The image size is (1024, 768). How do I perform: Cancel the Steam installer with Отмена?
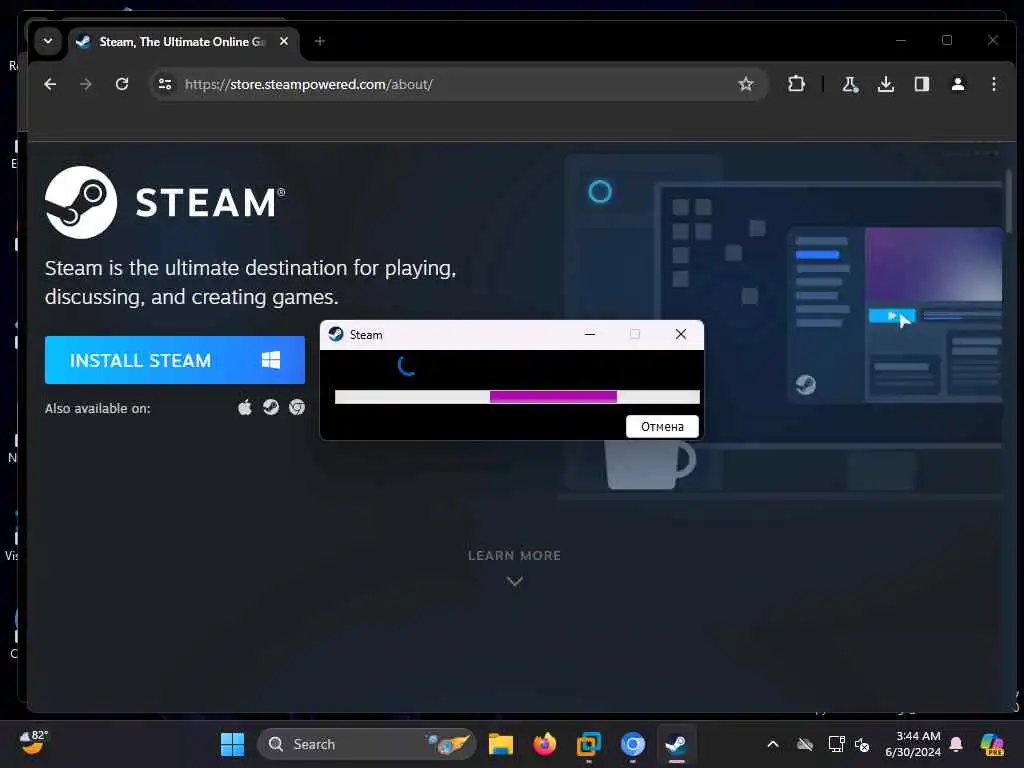point(662,426)
